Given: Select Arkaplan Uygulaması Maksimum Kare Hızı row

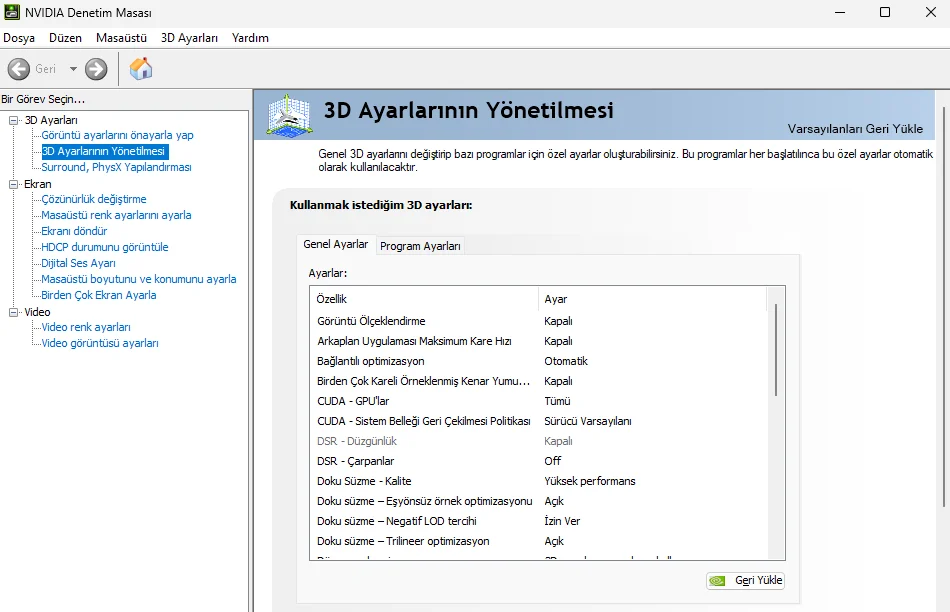Looking at the screenshot, I should point(540,341).
